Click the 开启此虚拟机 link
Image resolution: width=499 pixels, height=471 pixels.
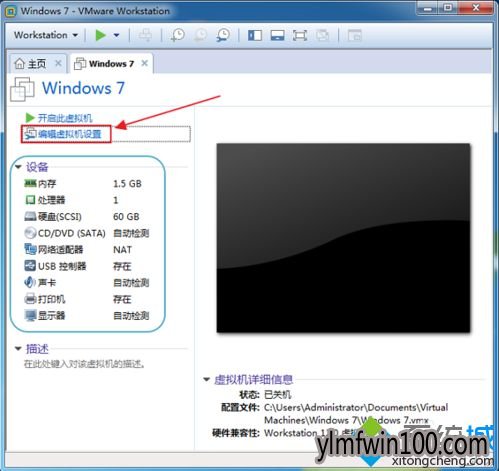click(x=65, y=118)
